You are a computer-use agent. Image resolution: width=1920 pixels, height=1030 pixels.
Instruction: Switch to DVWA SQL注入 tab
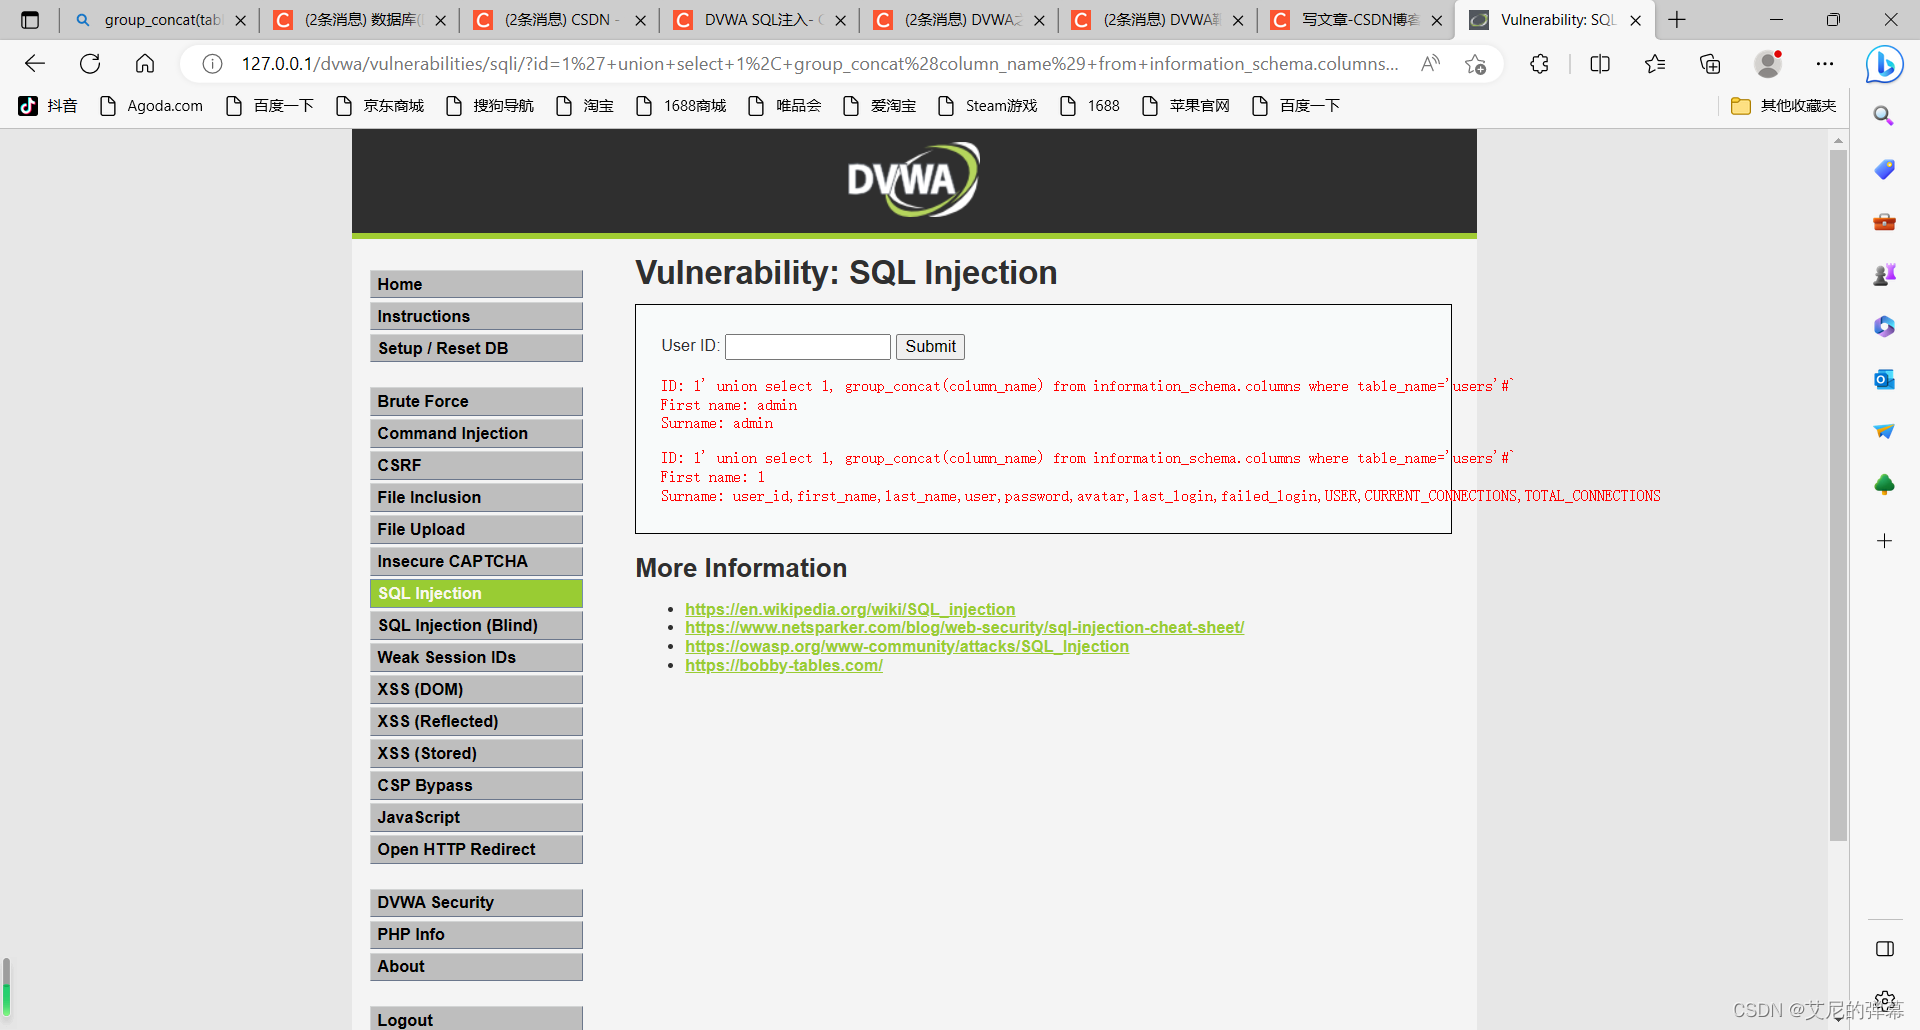[x=760, y=20]
